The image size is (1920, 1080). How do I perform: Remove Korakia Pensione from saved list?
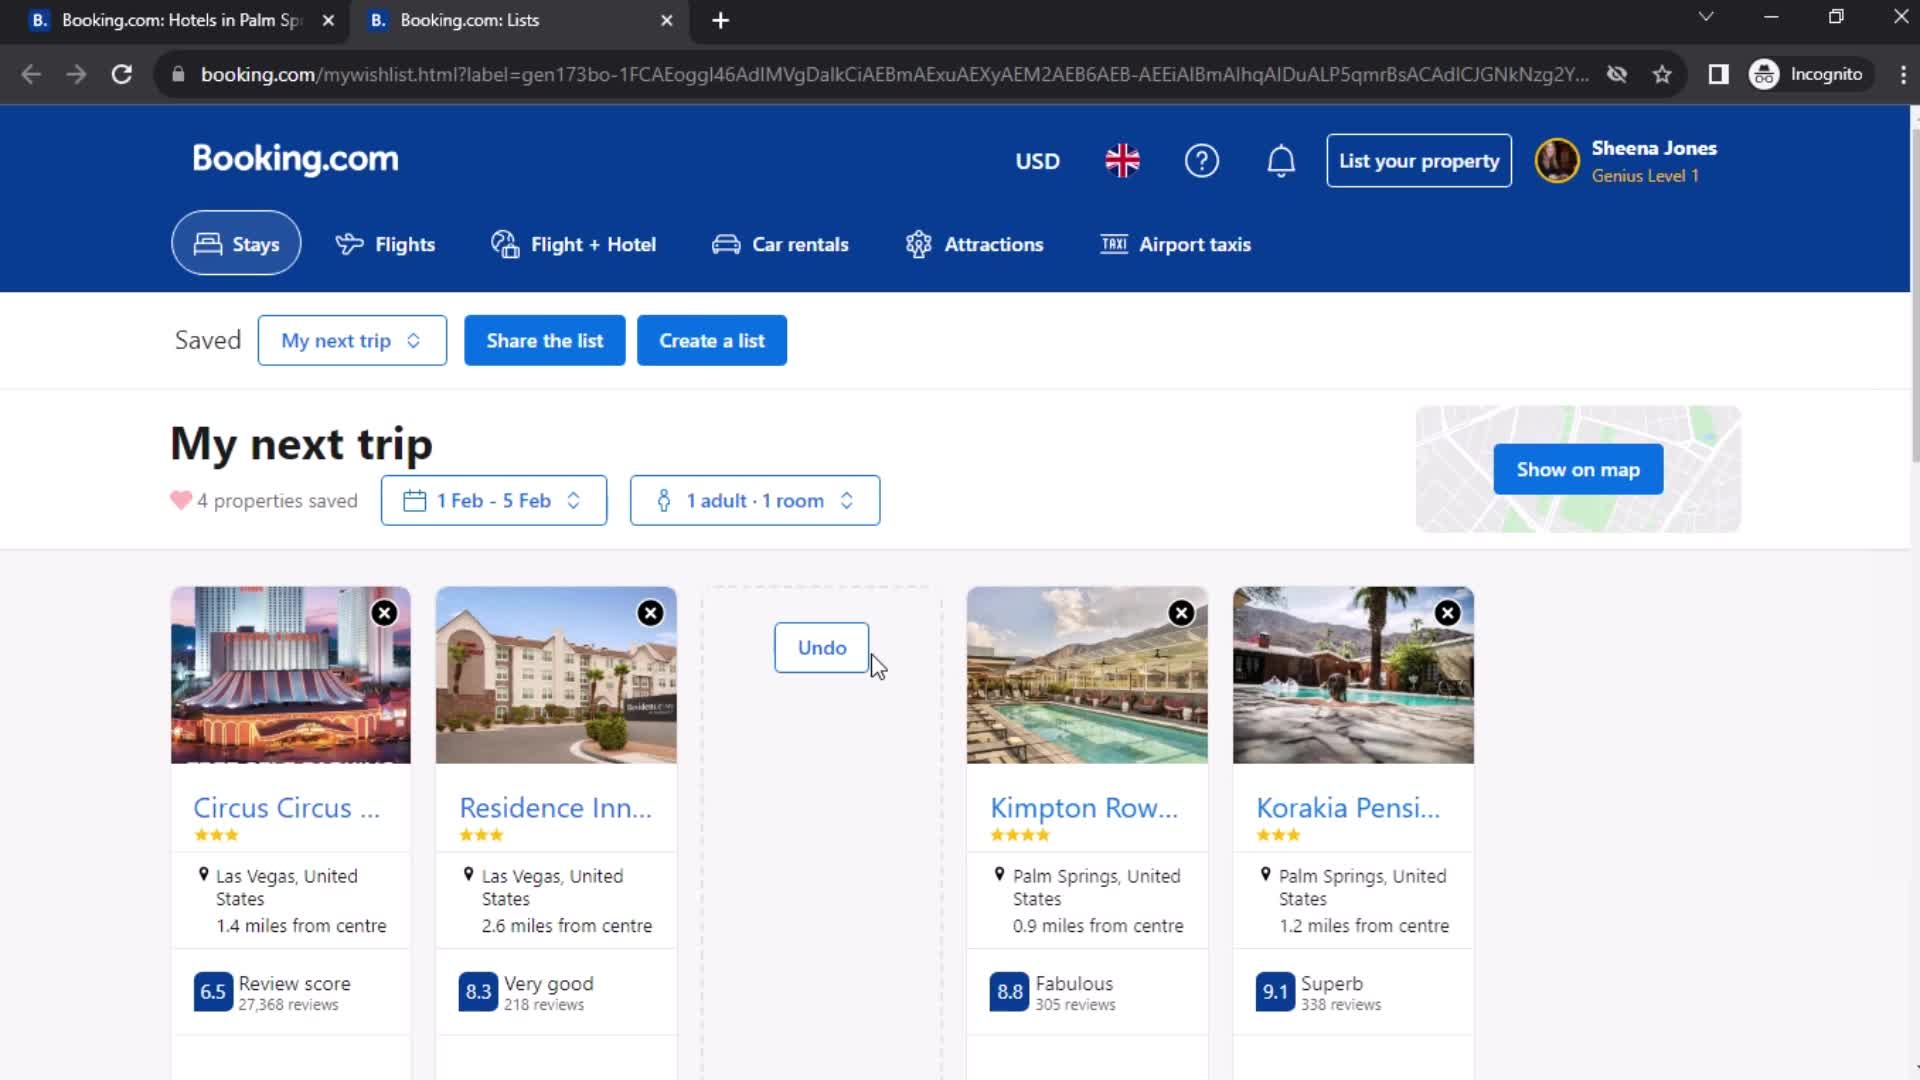(1447, 613)
